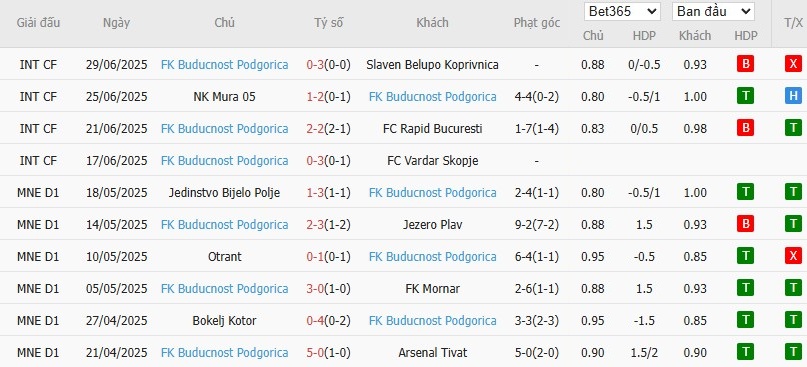Click green T over/under badge in FK Mornar row
The image size is (807, 367).
tap(793, 288)
